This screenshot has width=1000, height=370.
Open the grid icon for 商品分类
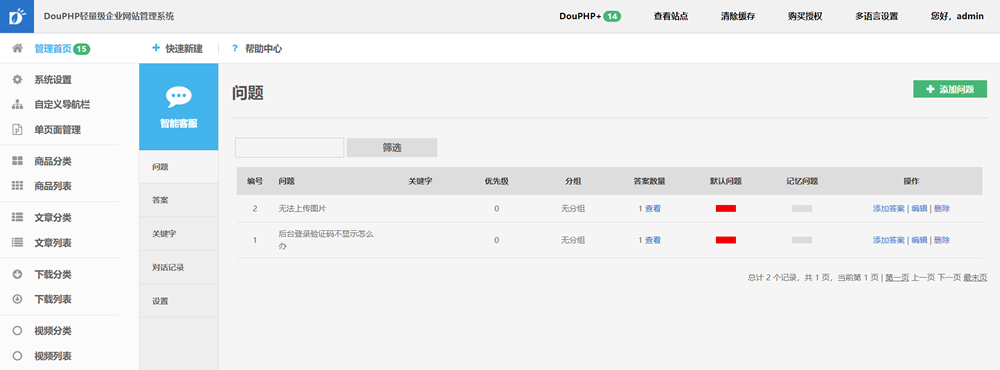coord(18,161)
